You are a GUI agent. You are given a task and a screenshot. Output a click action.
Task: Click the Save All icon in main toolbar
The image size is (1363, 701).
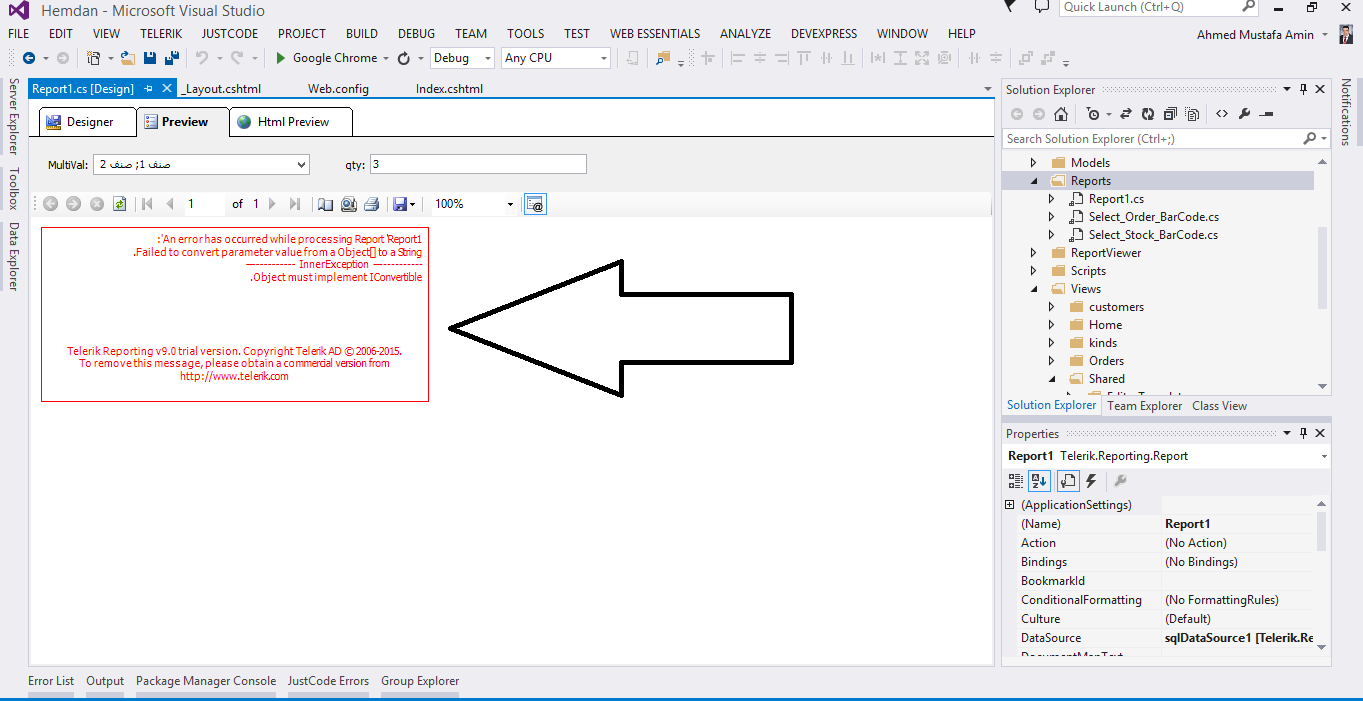[x=172, y=58]
